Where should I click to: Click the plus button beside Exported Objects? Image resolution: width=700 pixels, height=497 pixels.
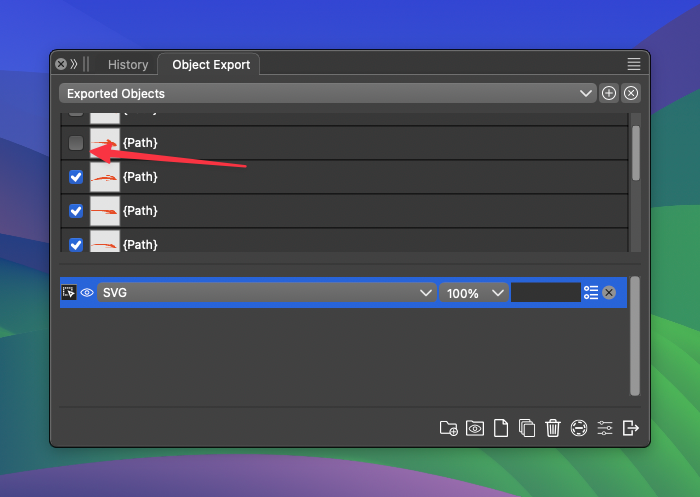pos(609,93)
